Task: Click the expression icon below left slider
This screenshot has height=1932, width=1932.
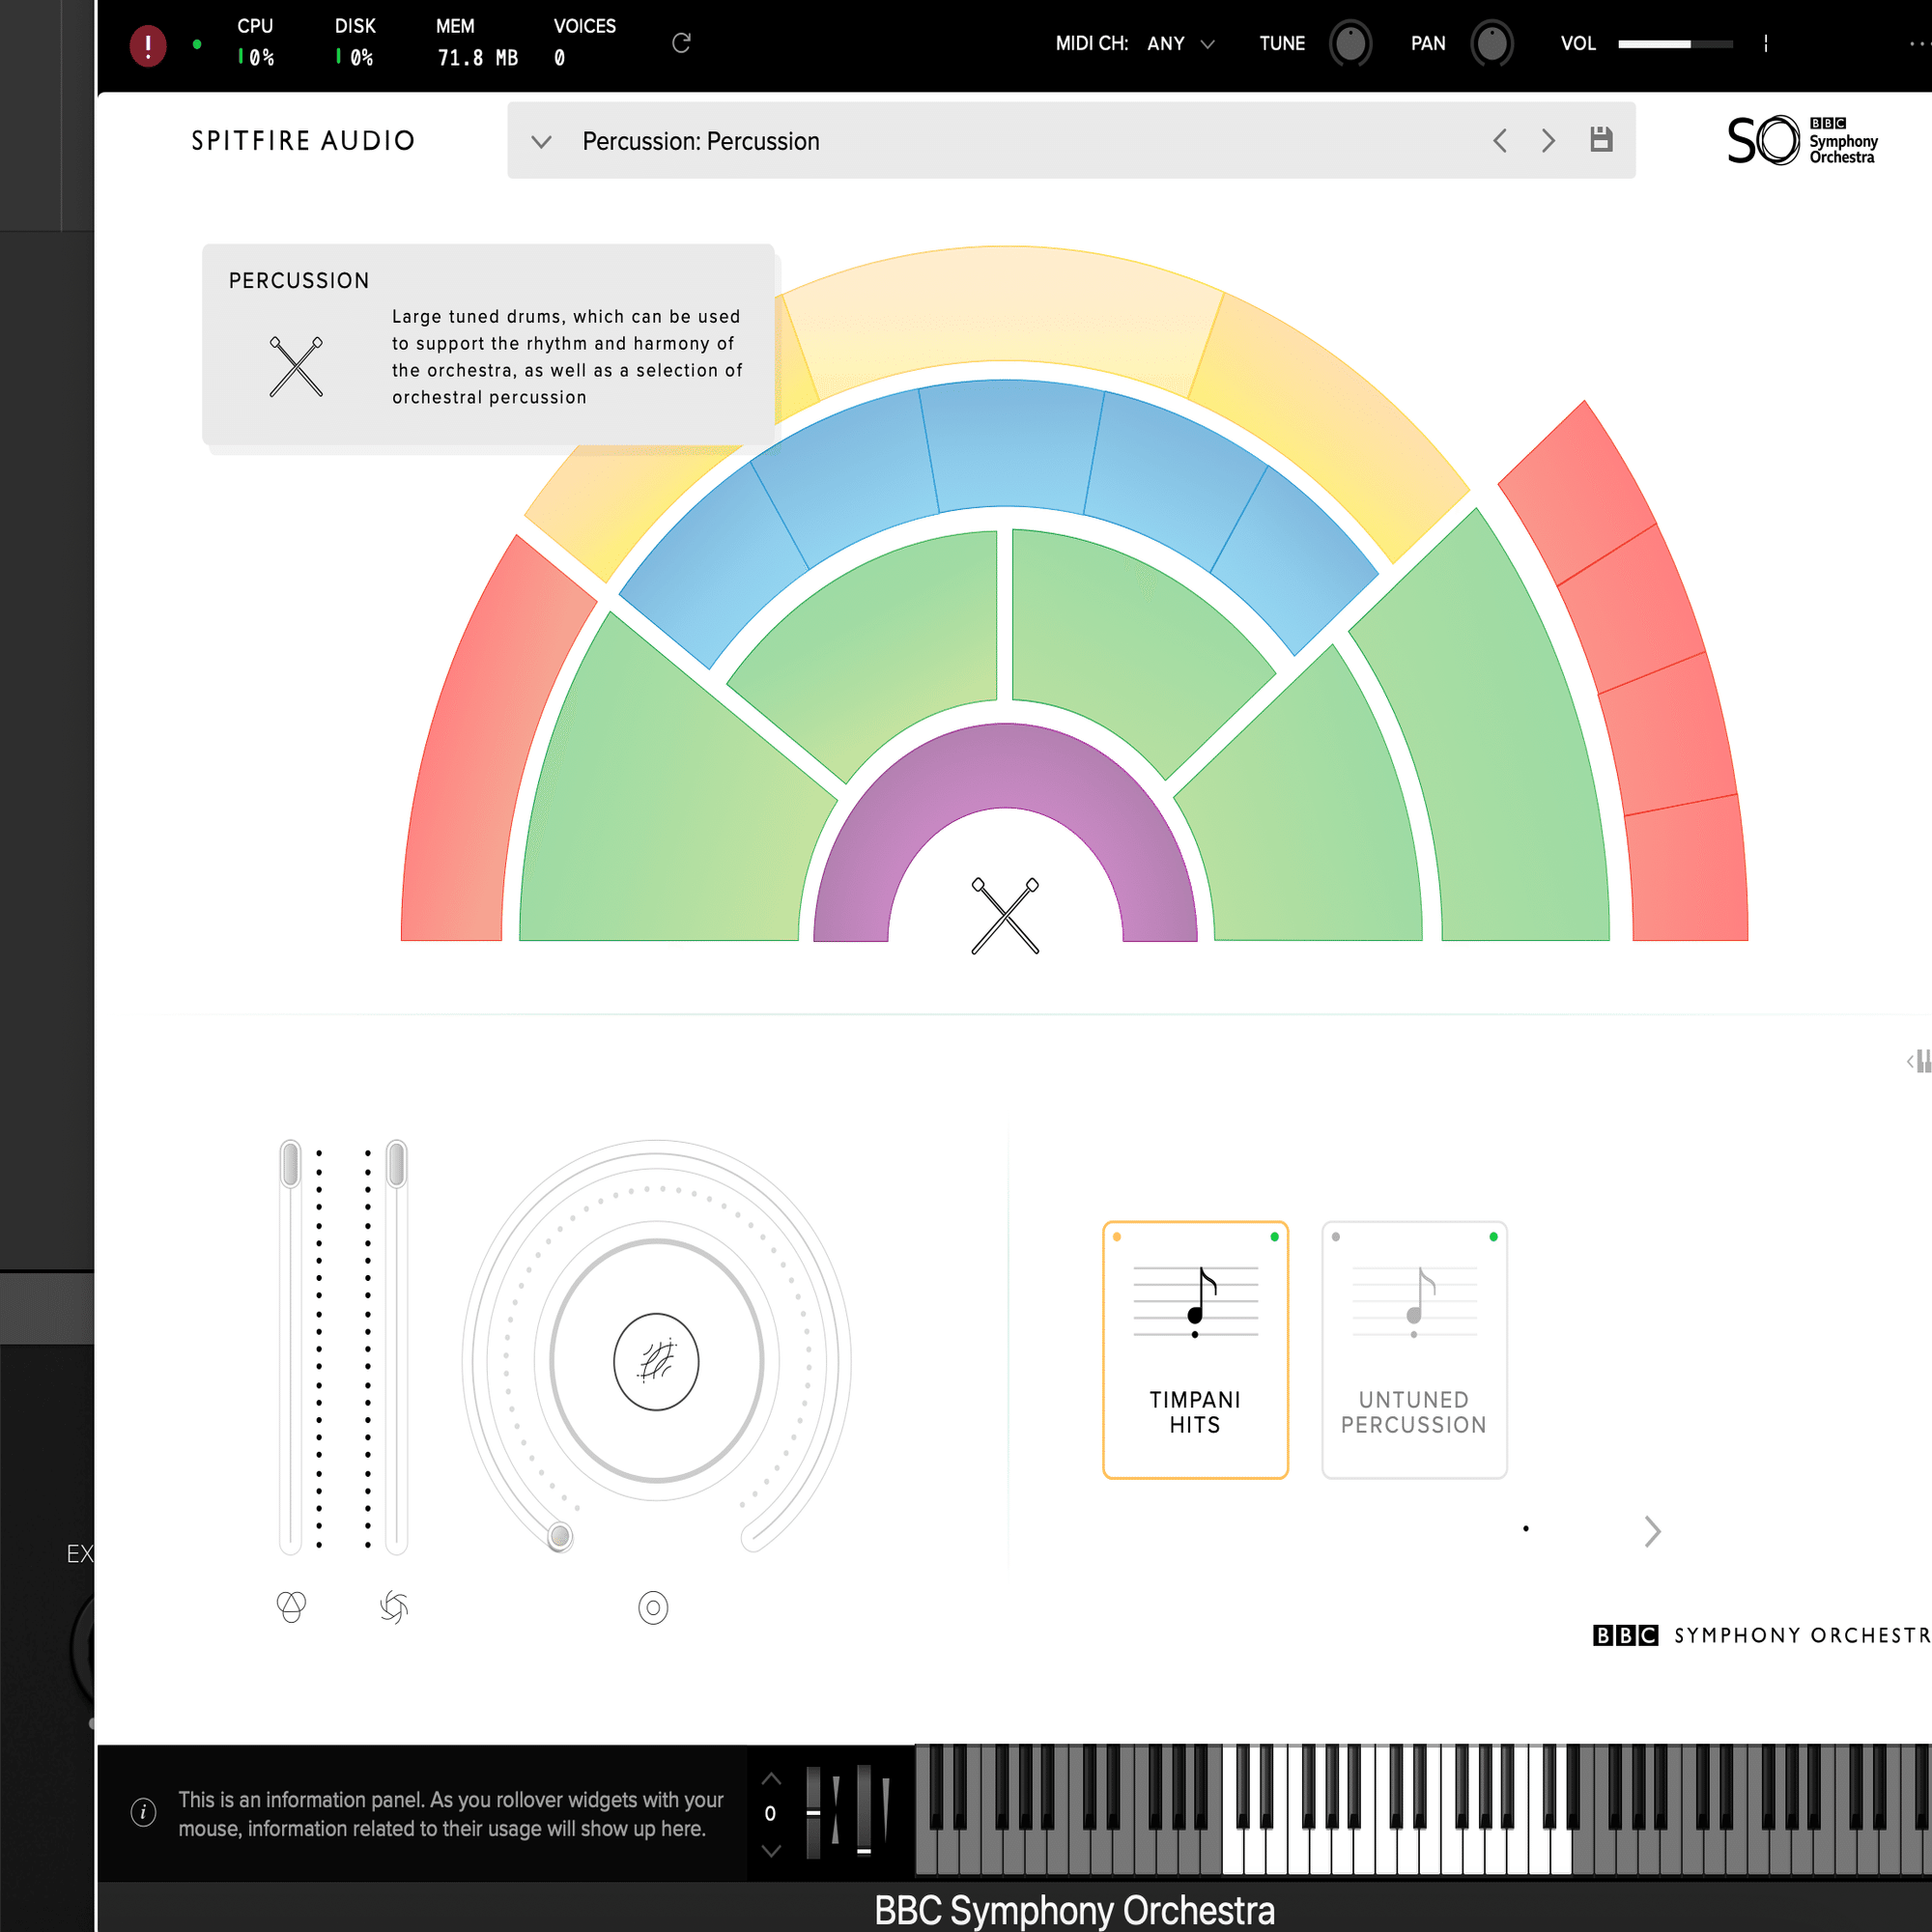Action: point(291,1607)
